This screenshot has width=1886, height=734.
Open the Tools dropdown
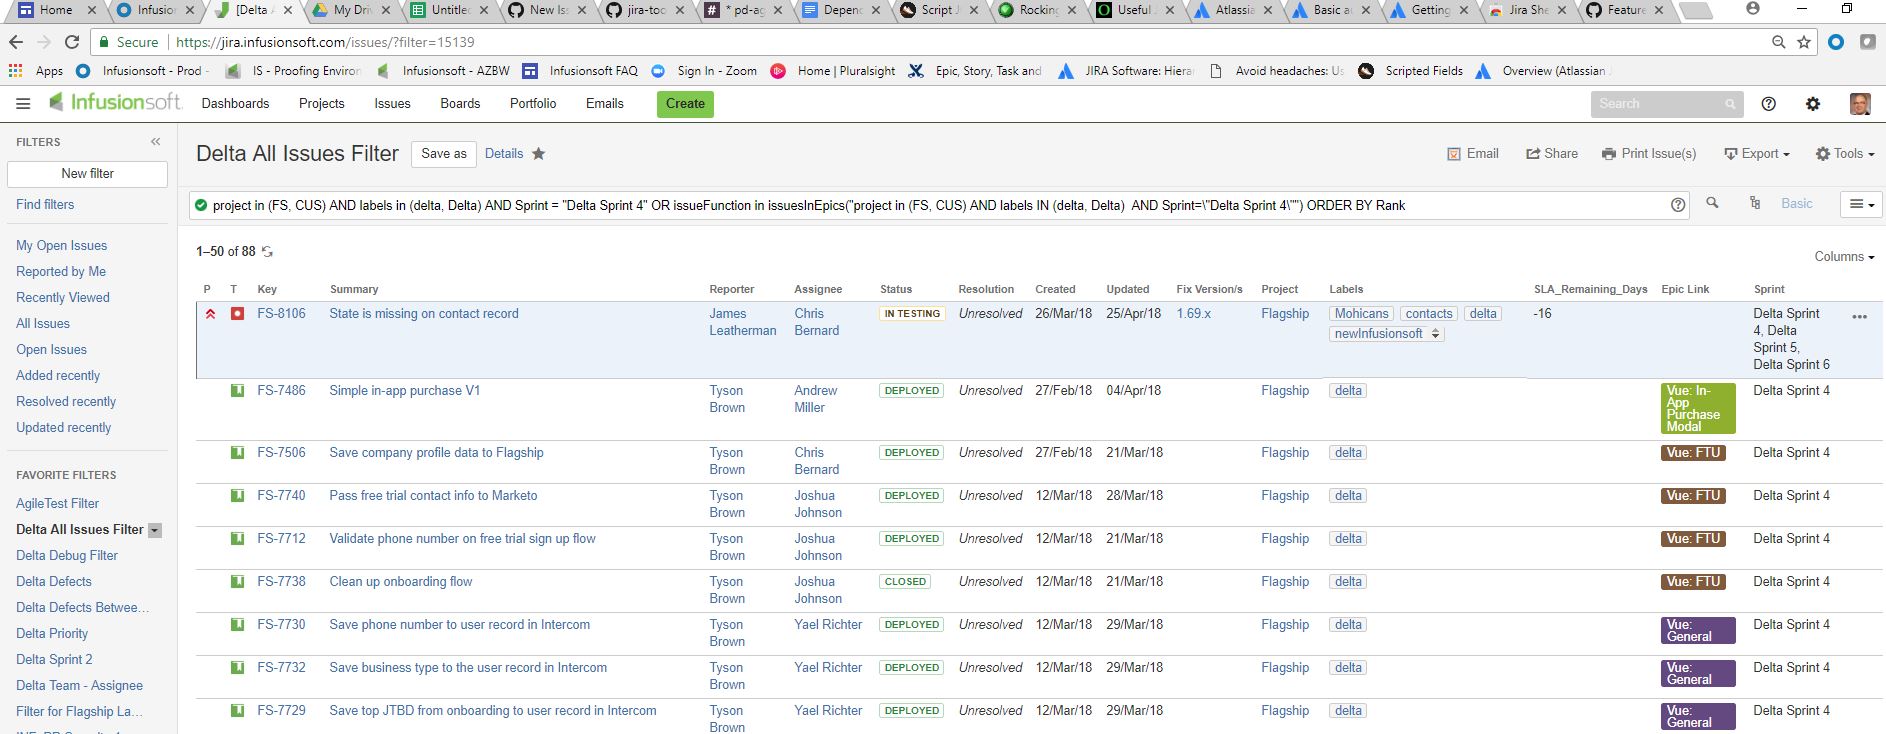pyautogui.click(x=1845, y=154)
